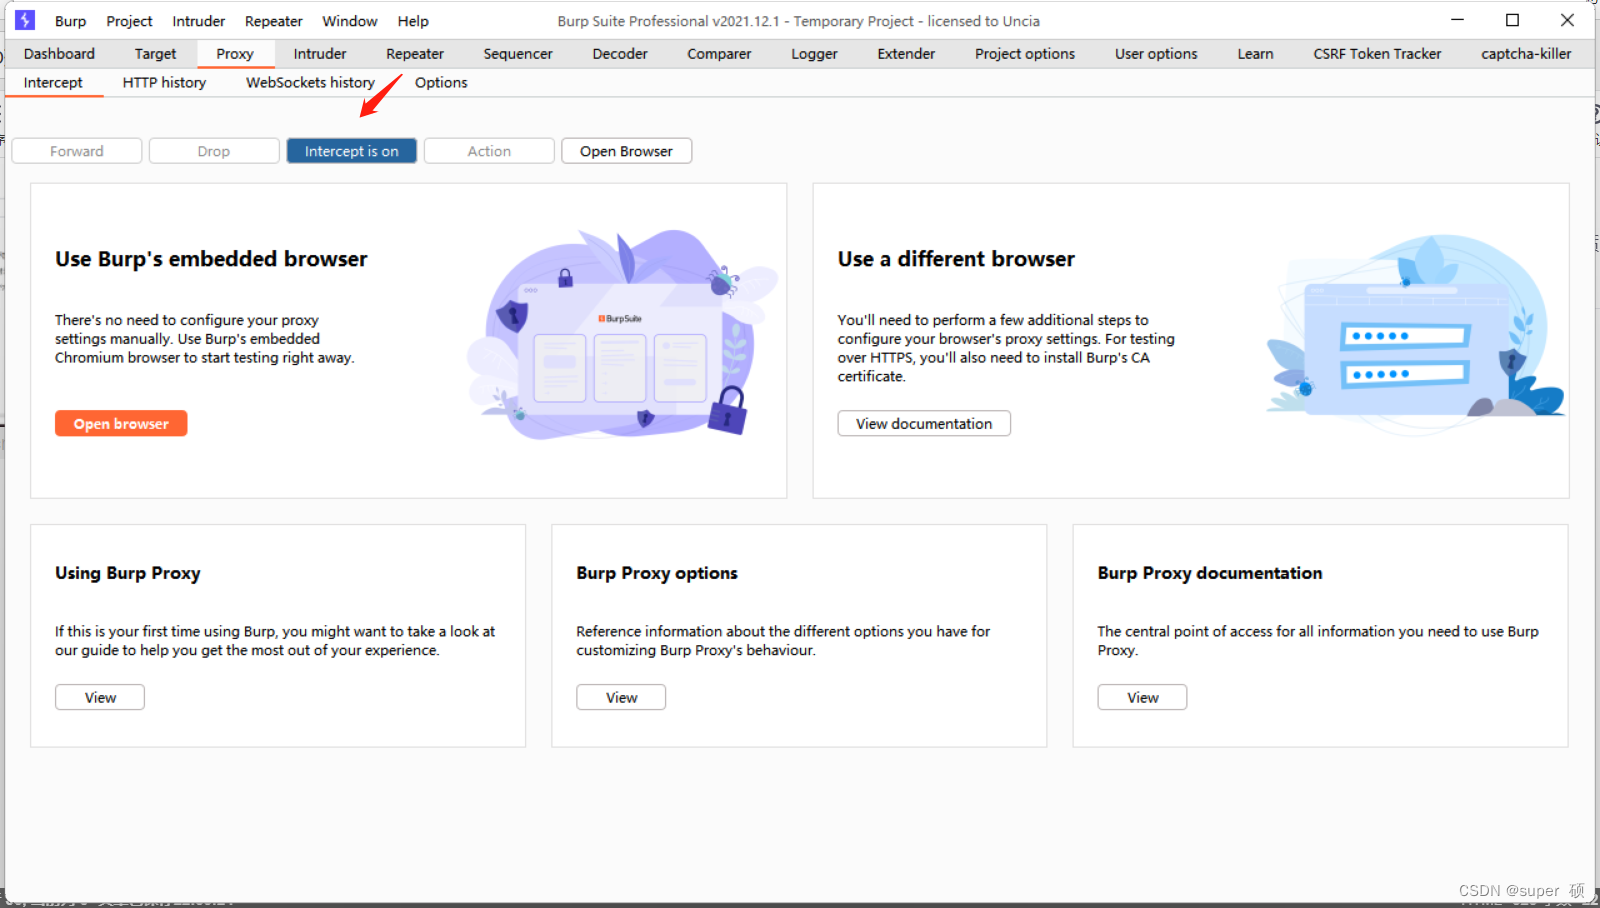Screen dimensions: 1600x908
Task: Open the Comparer tab
Action: (719, 54)
